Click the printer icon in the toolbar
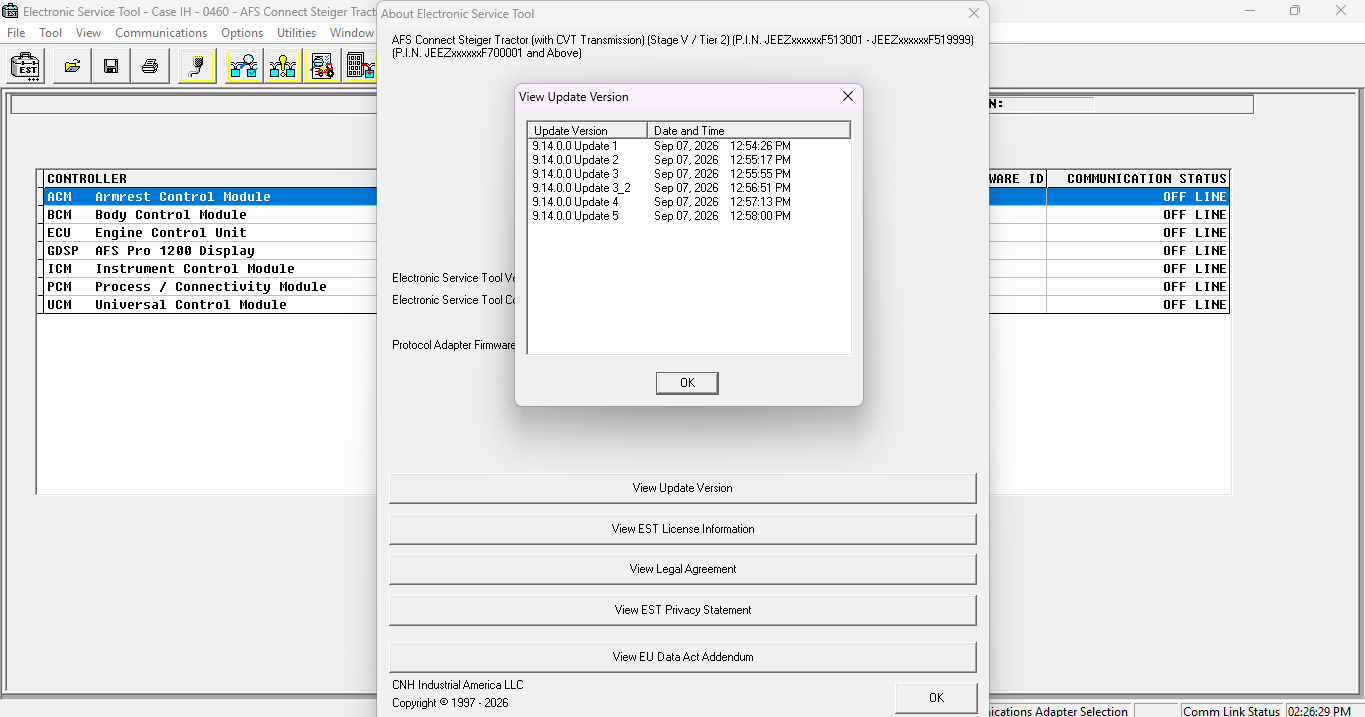 click(x=150, y=67)
